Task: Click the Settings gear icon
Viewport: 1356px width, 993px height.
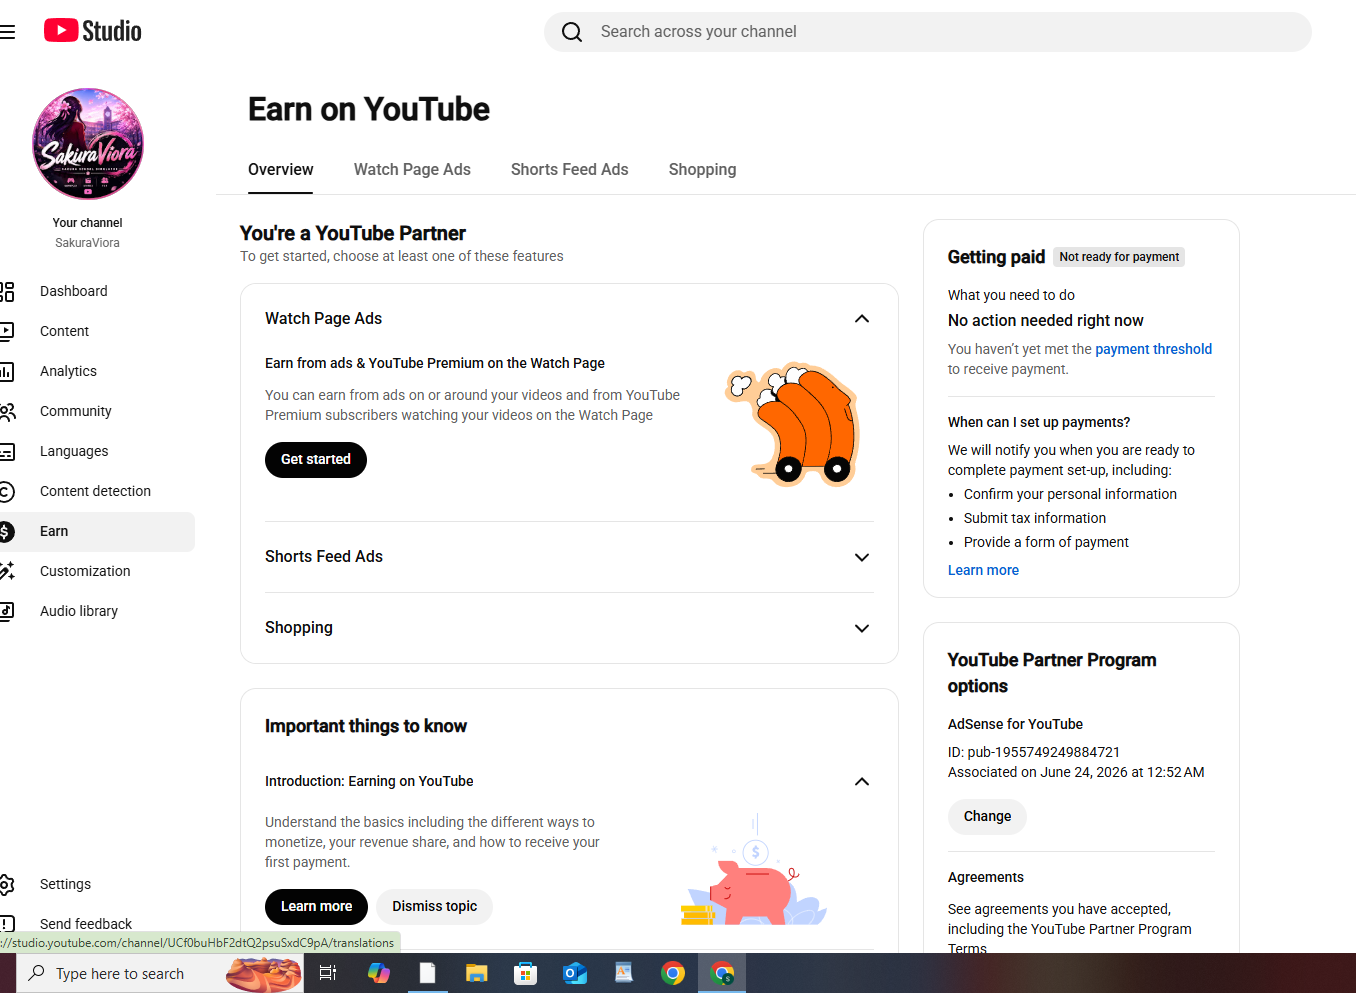Action: pos(7,884)
